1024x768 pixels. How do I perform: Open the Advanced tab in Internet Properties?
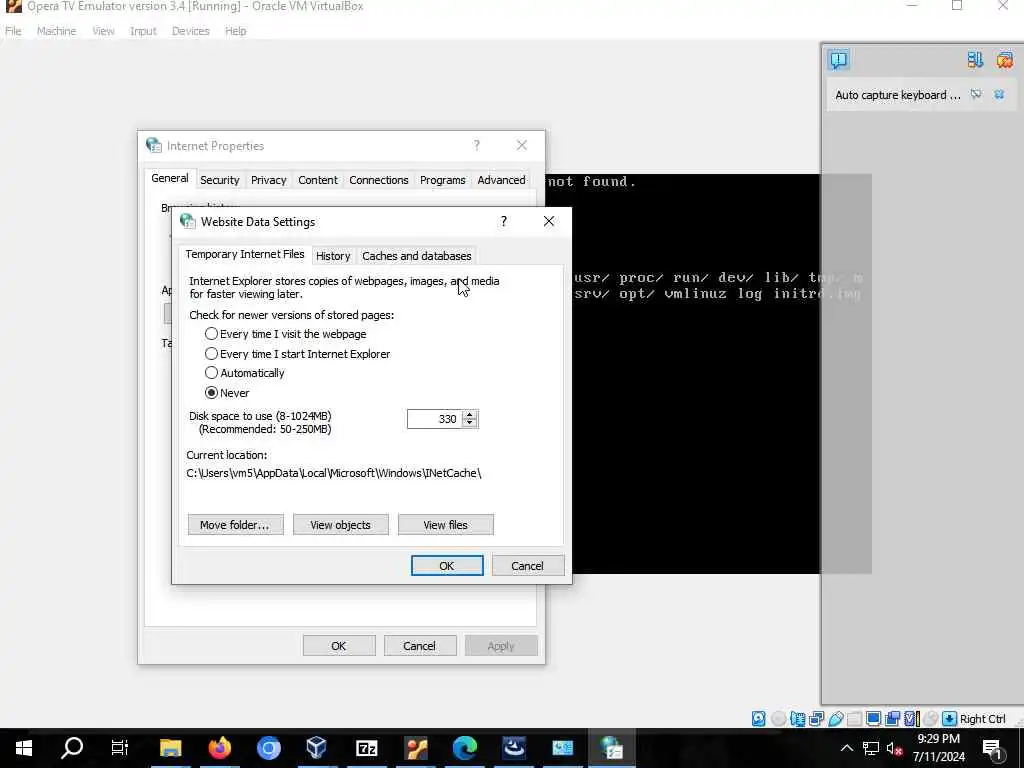(501, 180)
